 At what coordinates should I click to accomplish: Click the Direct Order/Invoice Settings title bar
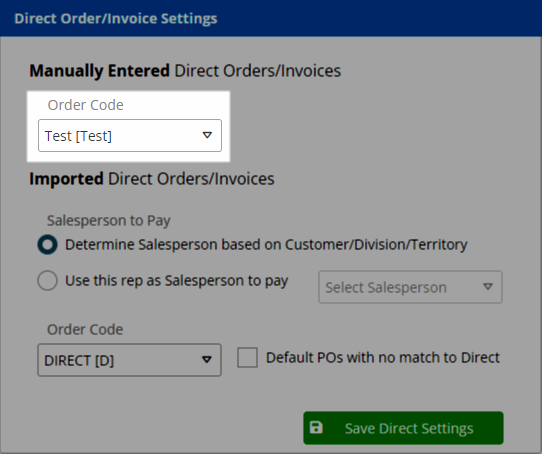click(271, 18)
